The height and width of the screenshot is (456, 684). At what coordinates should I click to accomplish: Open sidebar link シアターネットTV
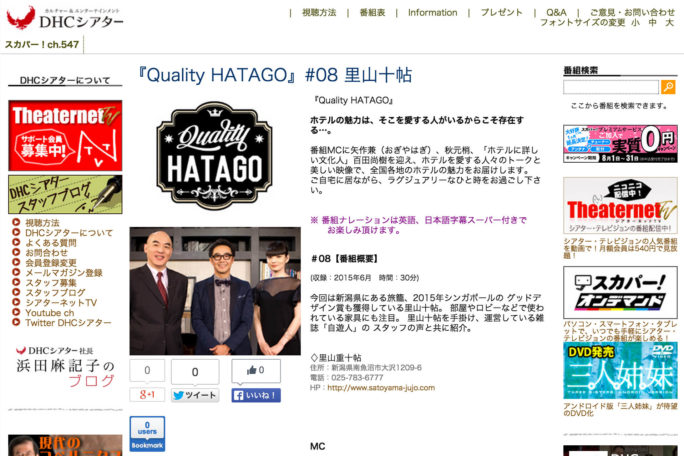tap(61, 303)
